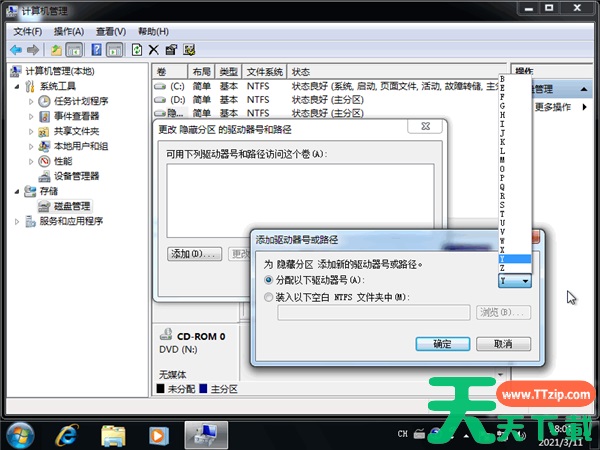Select 分配以下驱动器号 radio button

(x=269, y=281)
